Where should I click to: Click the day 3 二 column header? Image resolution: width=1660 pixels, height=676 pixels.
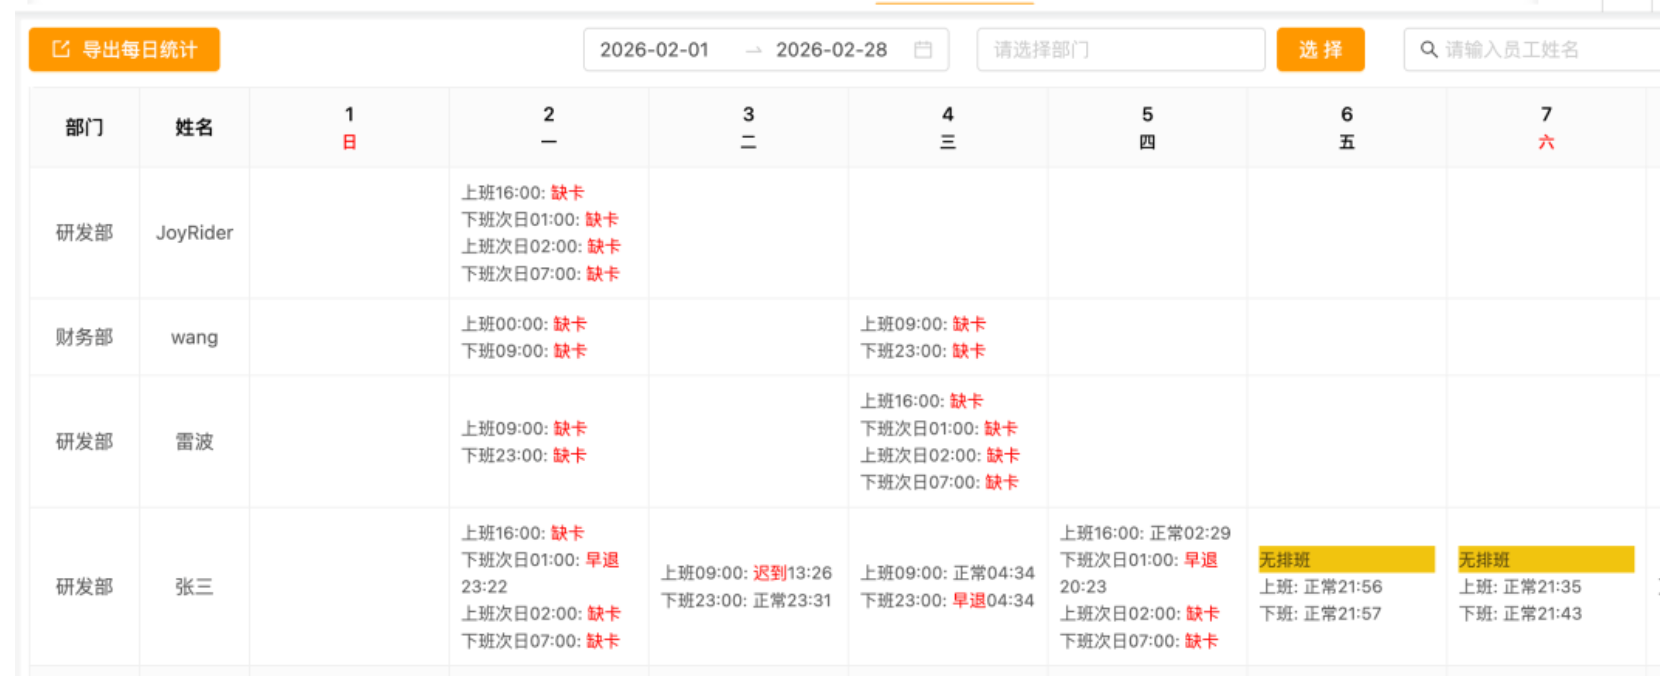(748, 127)
